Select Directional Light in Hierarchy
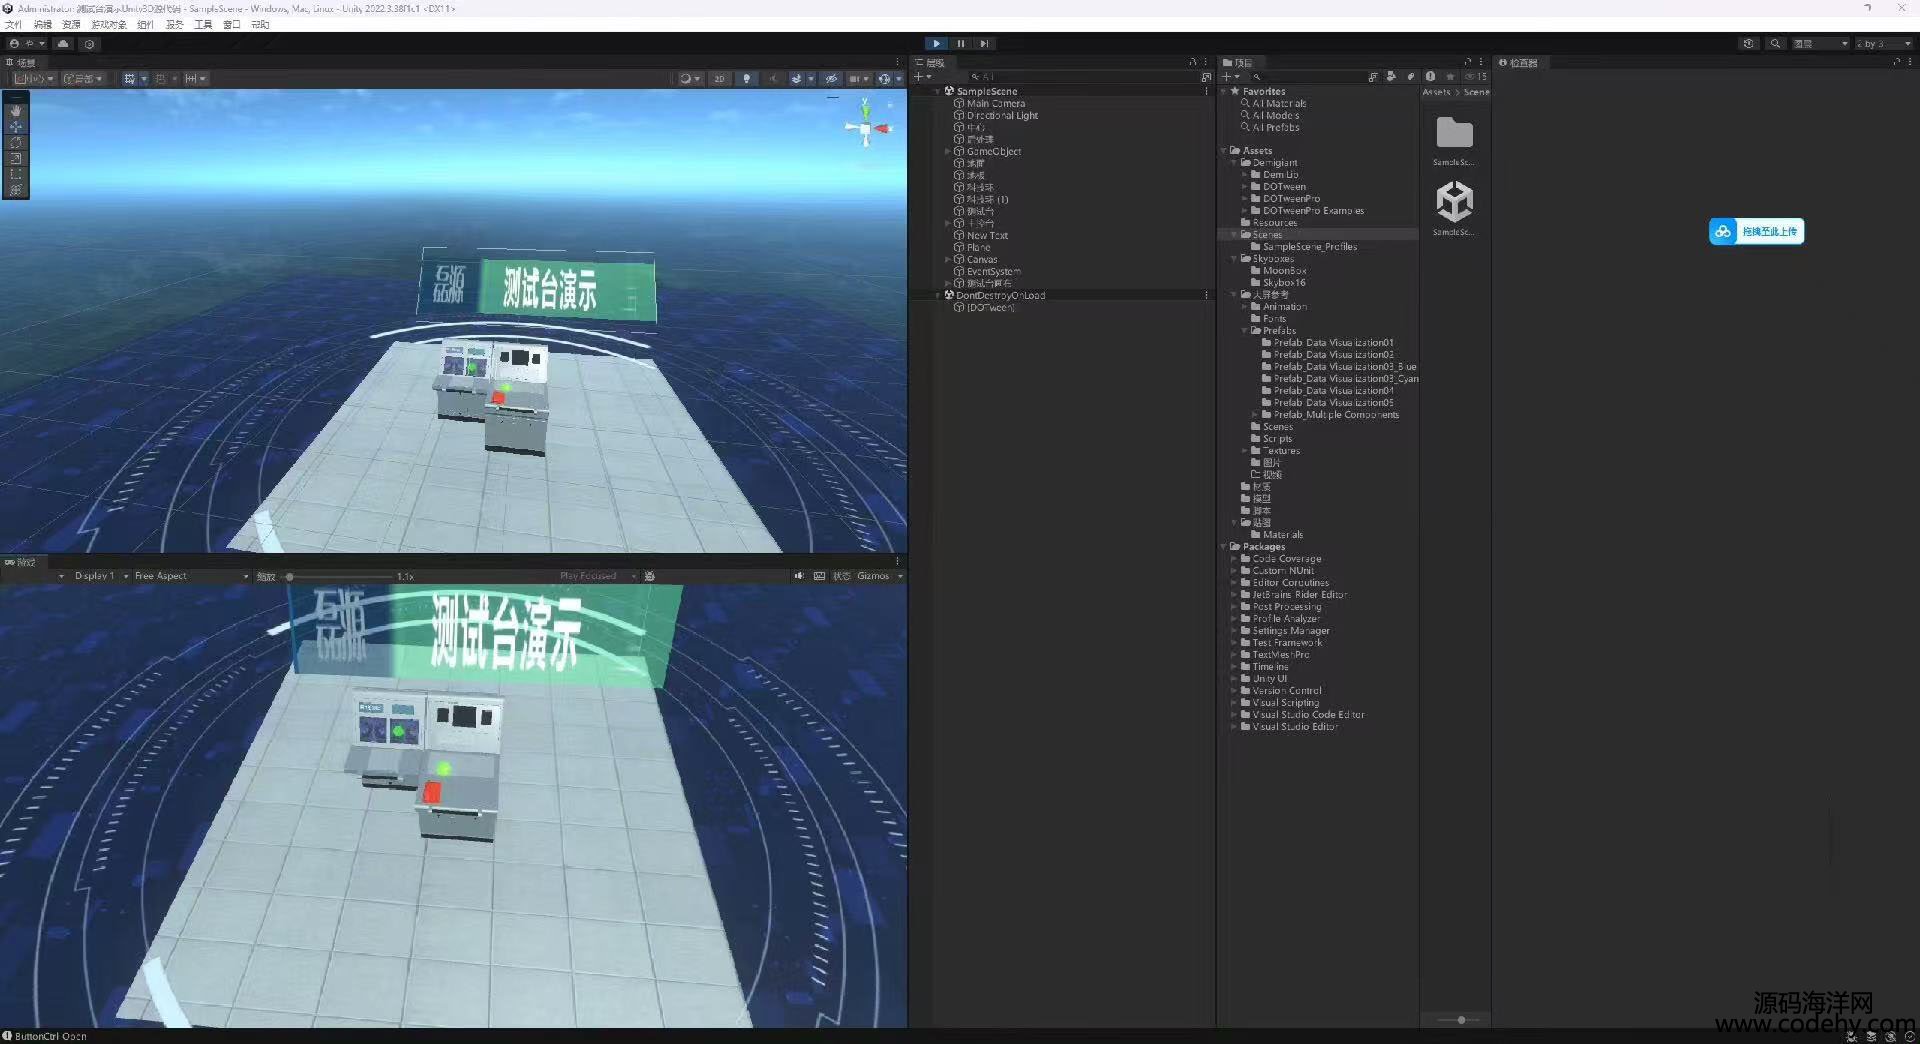The image size is (1920, 1044). pyautogui.click(x=1002, y=116)
